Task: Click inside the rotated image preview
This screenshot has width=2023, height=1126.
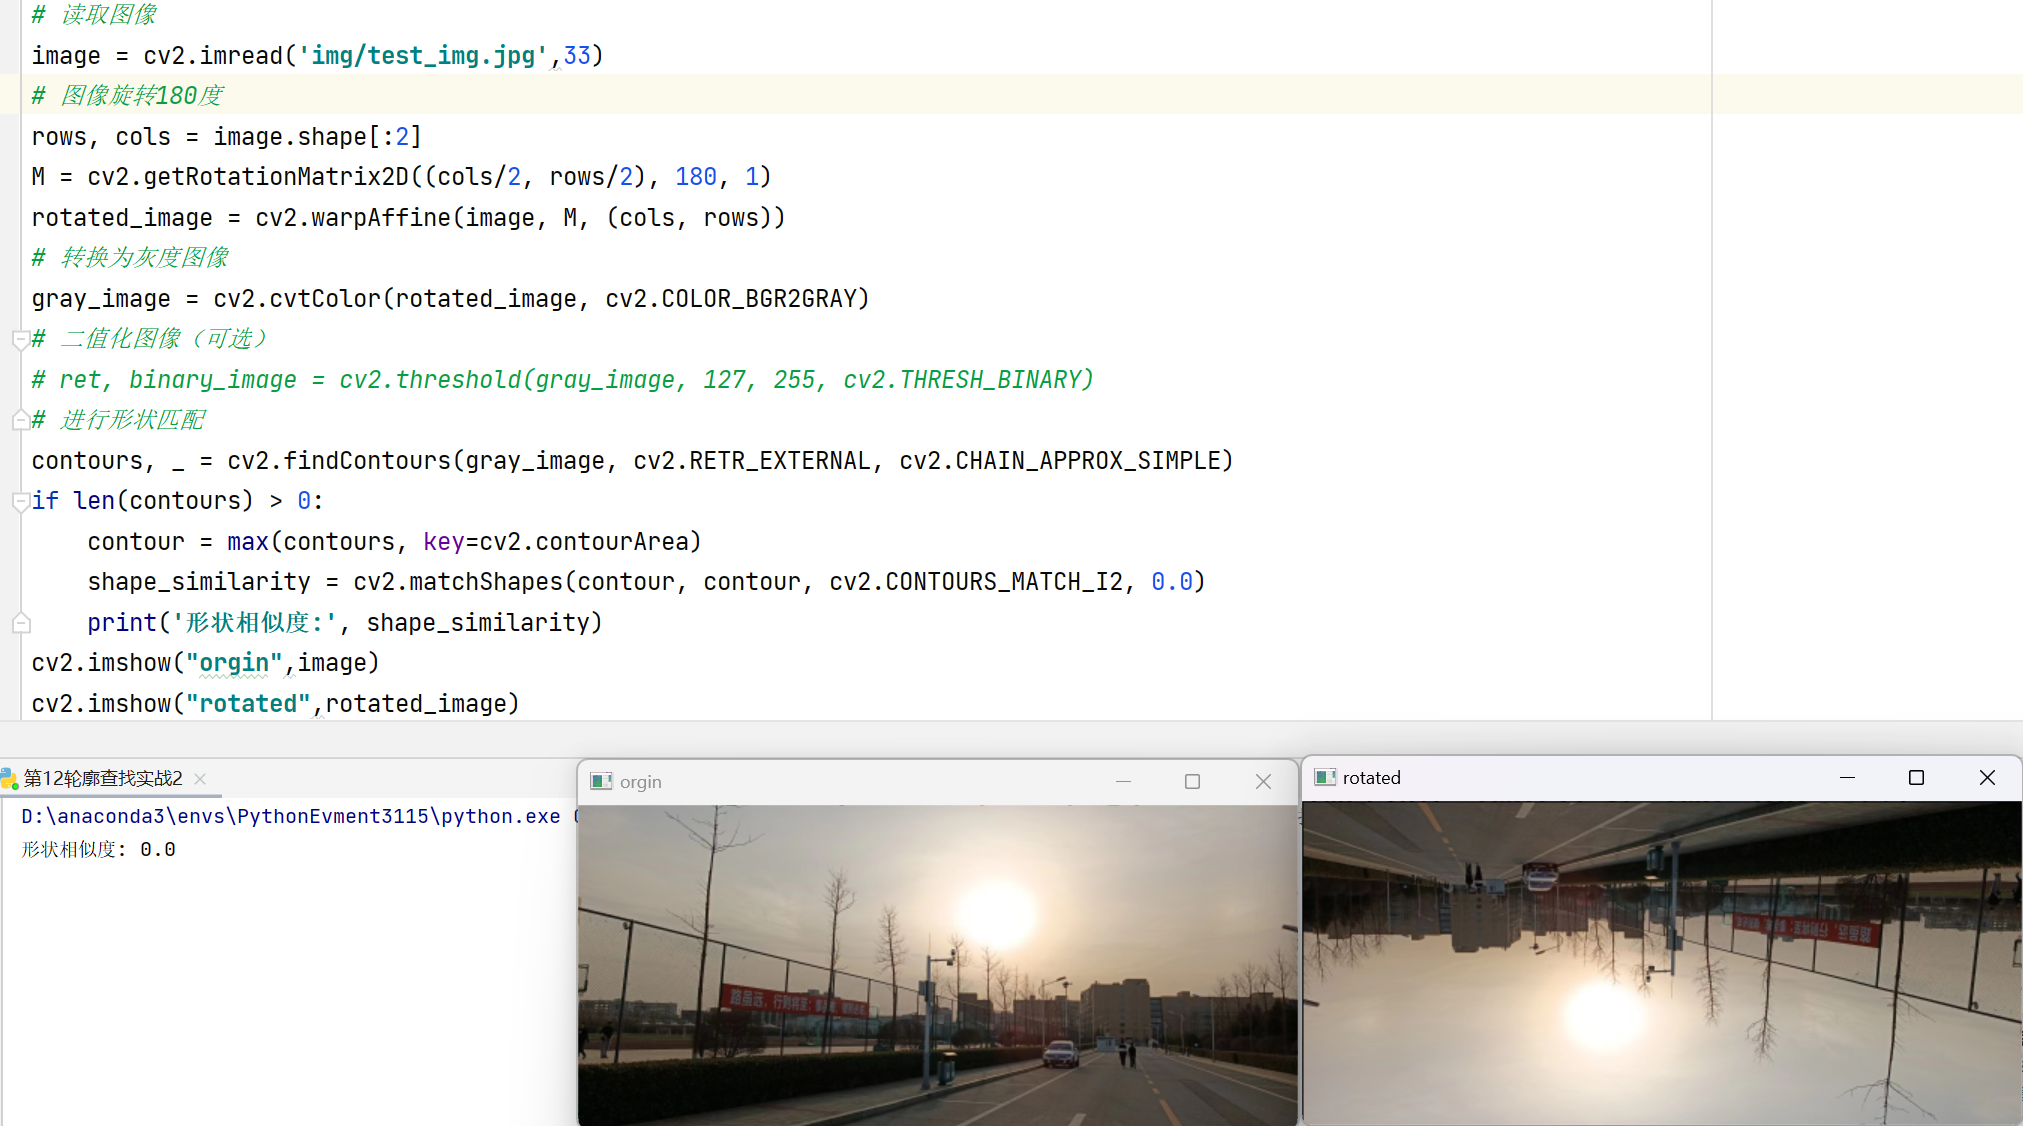Action: point(1660,962)
